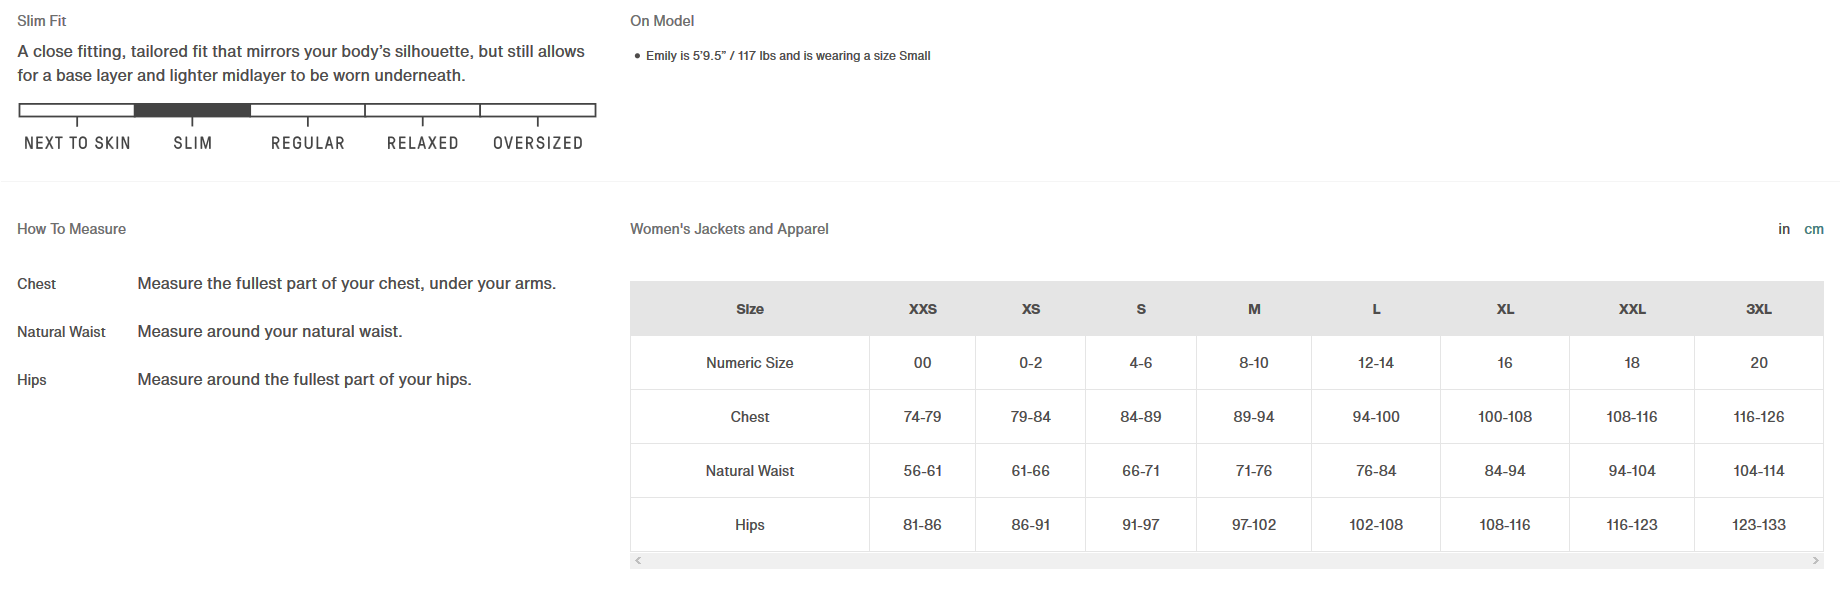Screen dimensions: 1840x592
Task: Click the Numeric Size row label
Action: [x=749, y=363]
